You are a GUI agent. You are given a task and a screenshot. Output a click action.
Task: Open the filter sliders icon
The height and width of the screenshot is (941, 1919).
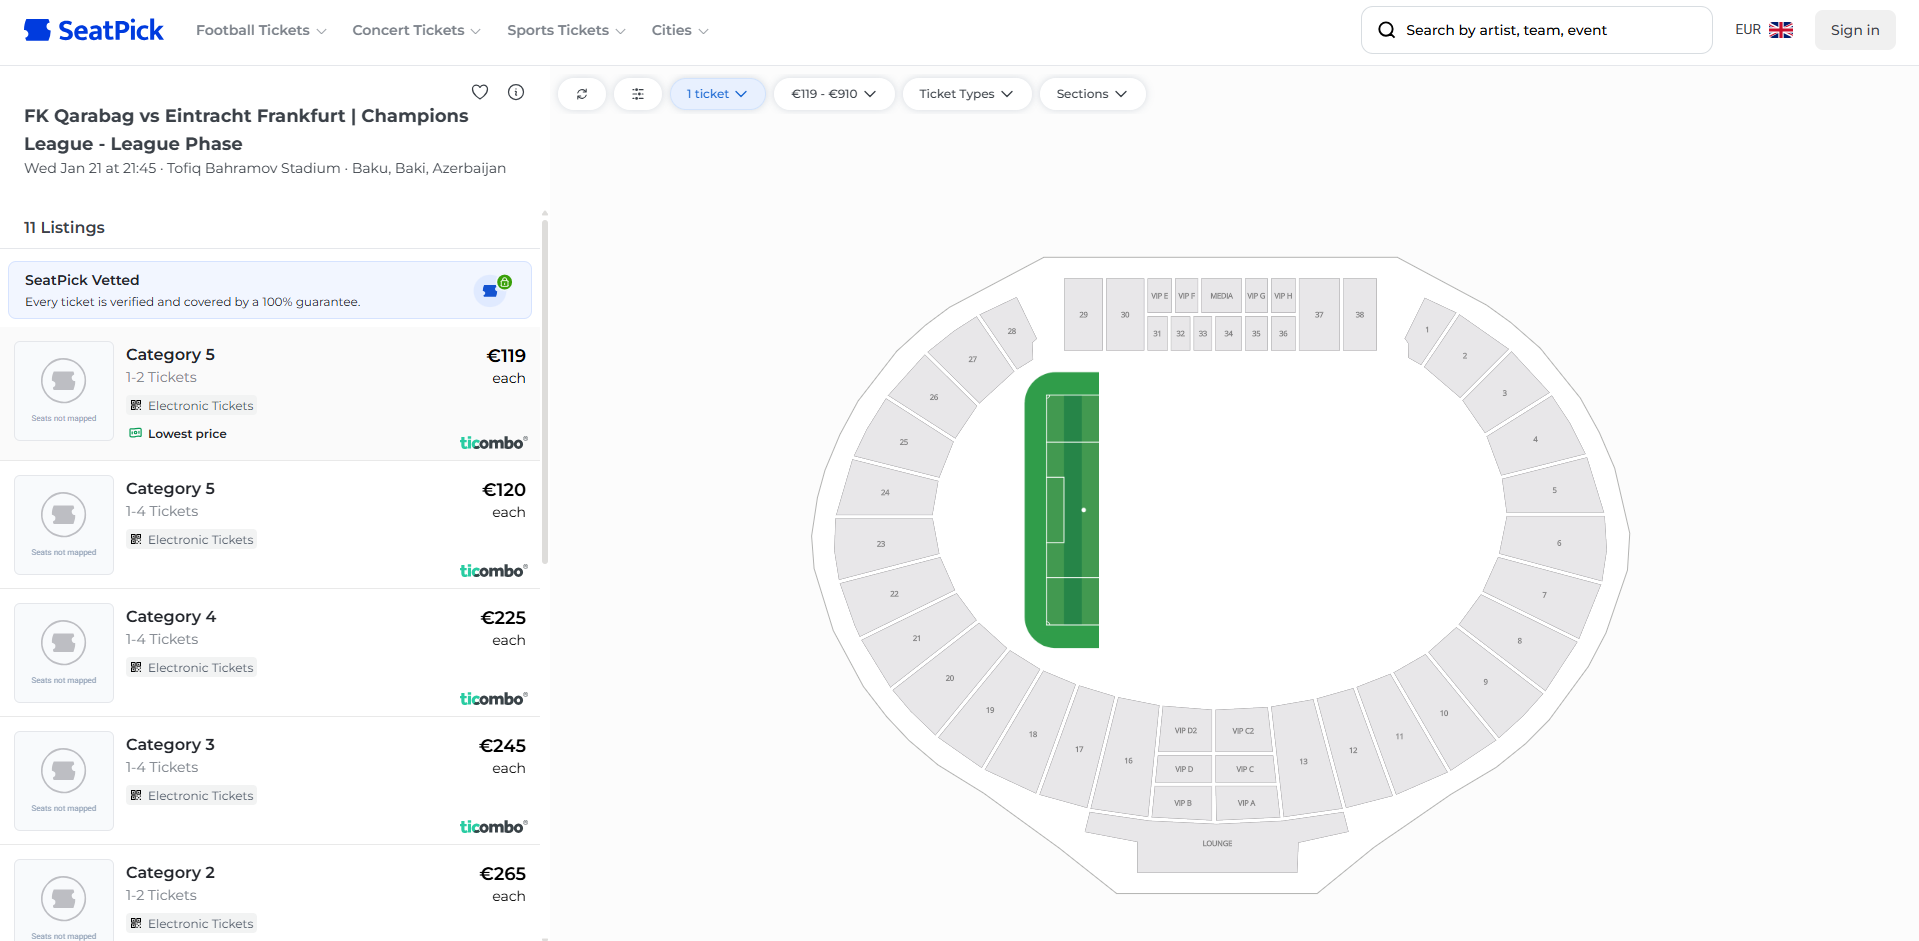[x=638, y=94]
